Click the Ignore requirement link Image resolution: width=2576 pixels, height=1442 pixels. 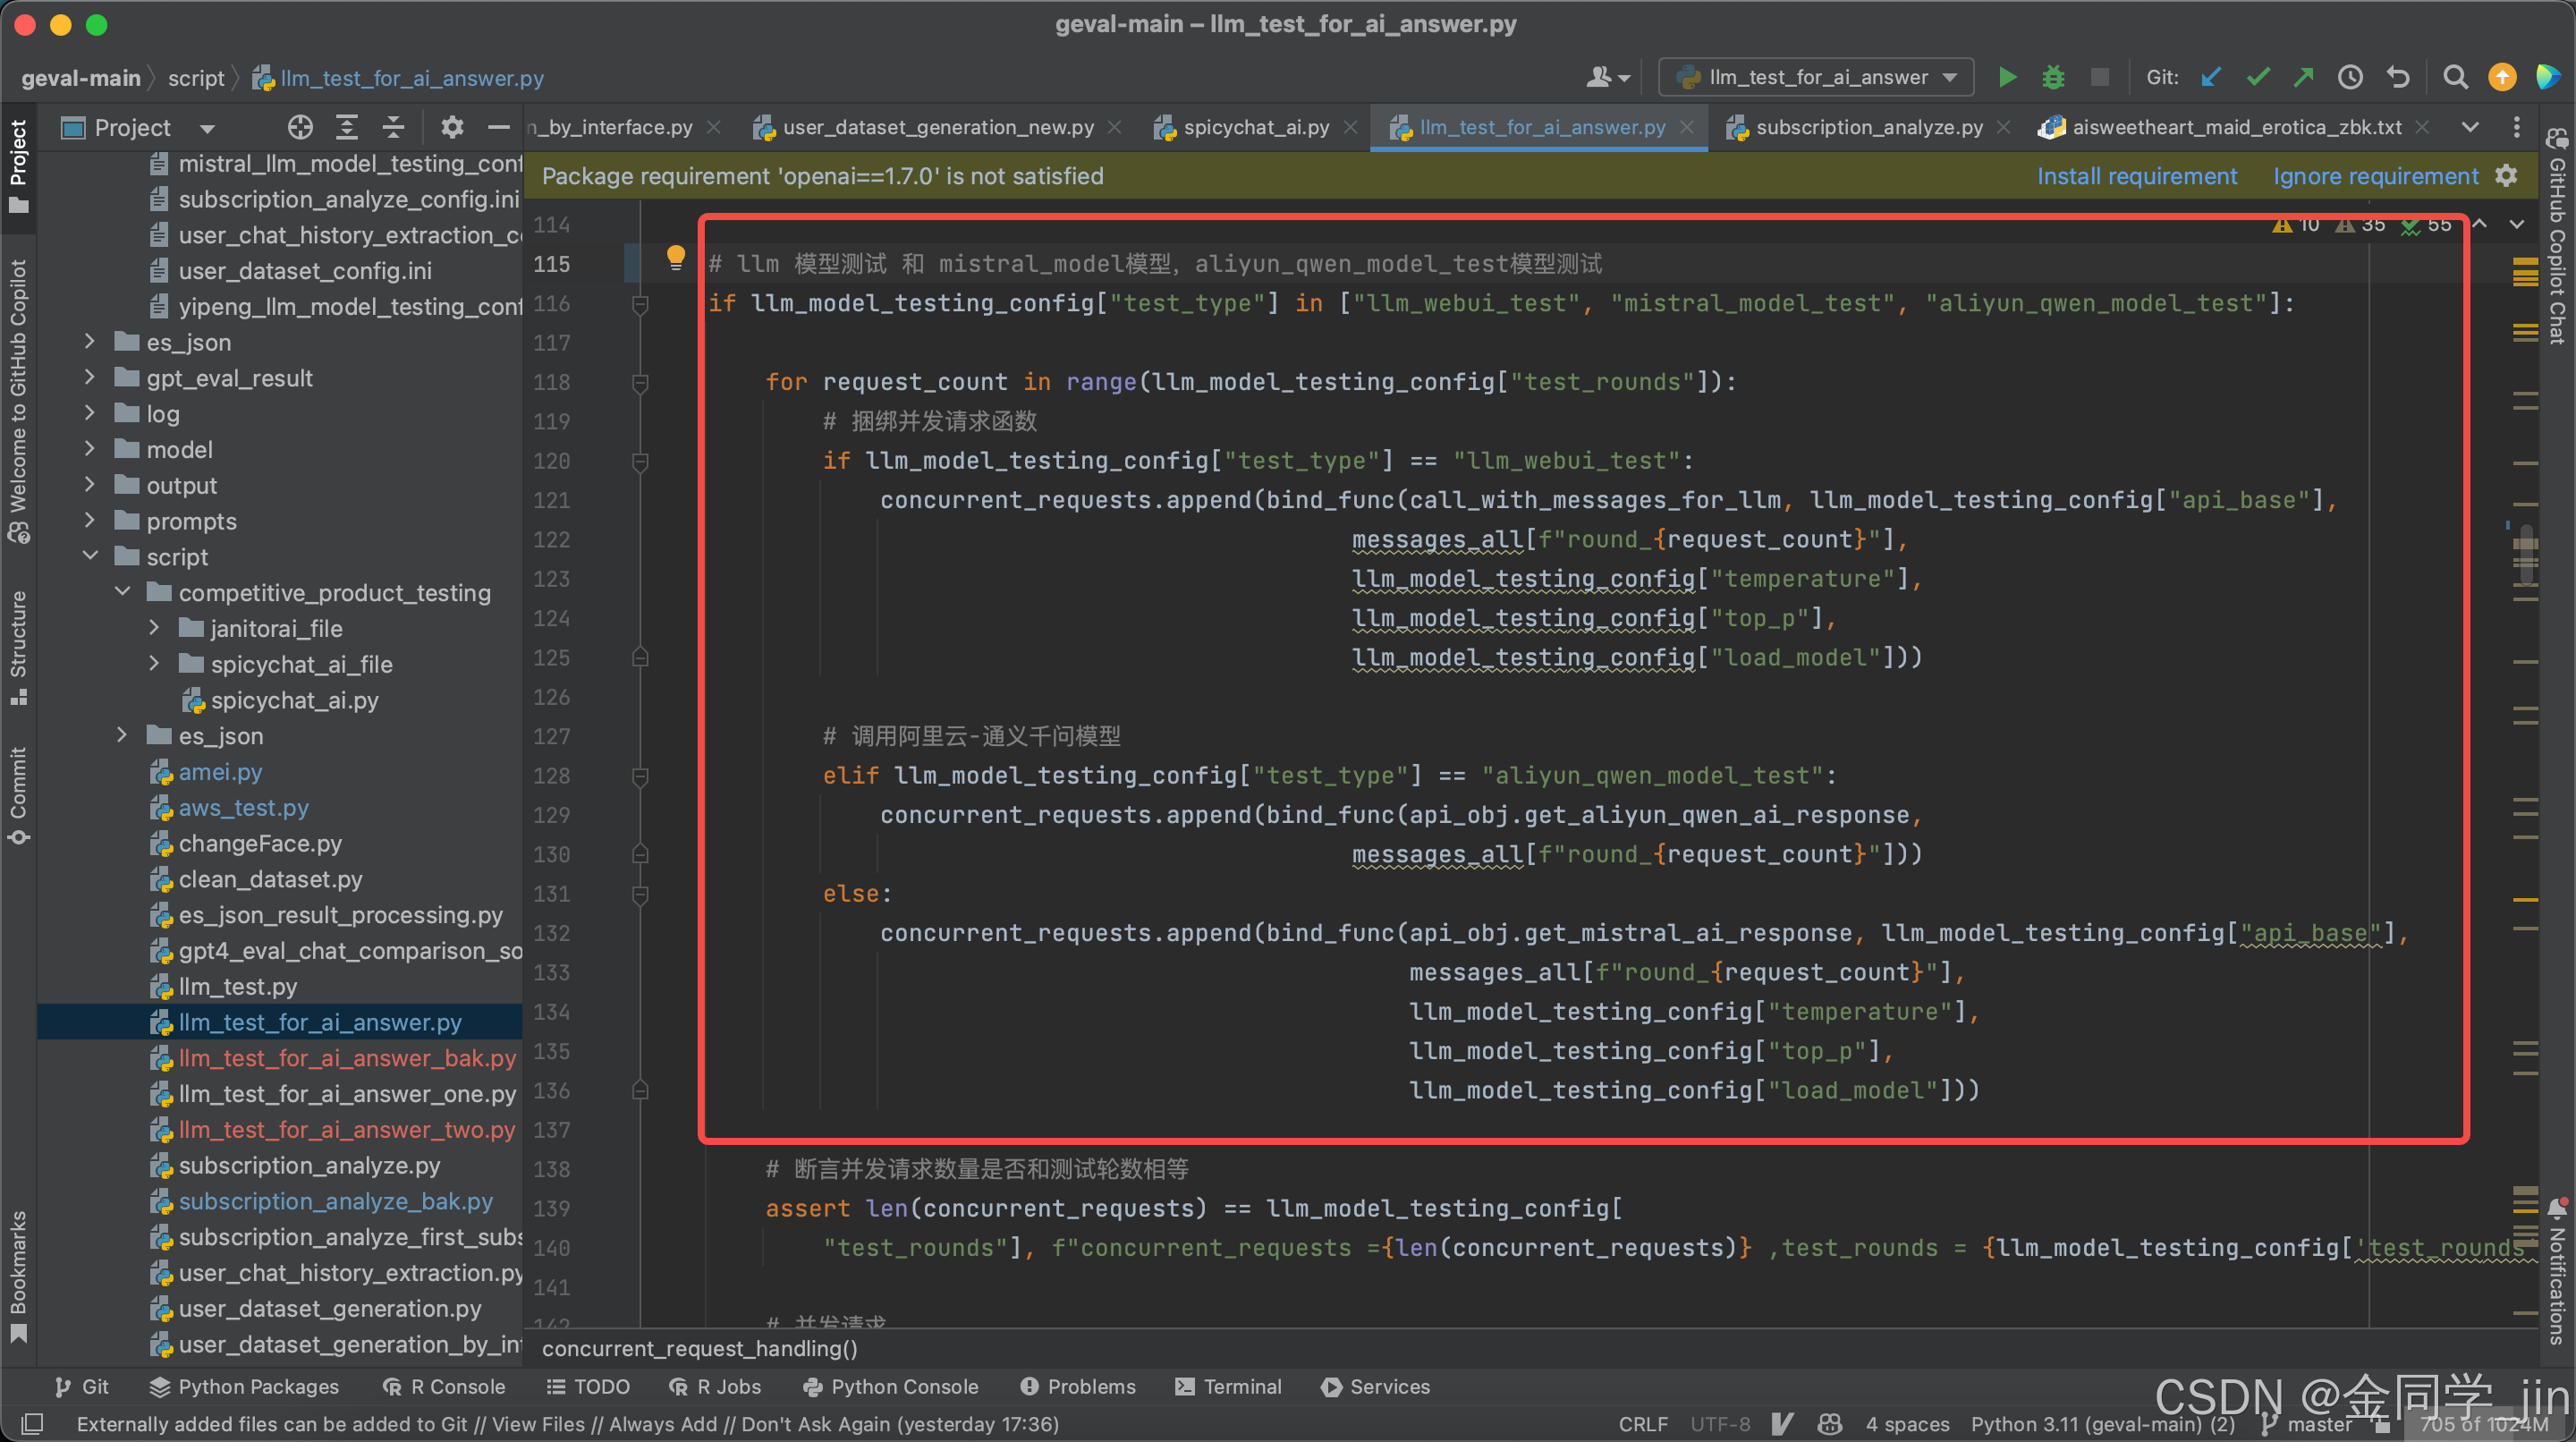pyautogui.click(x=2375, y=176)
